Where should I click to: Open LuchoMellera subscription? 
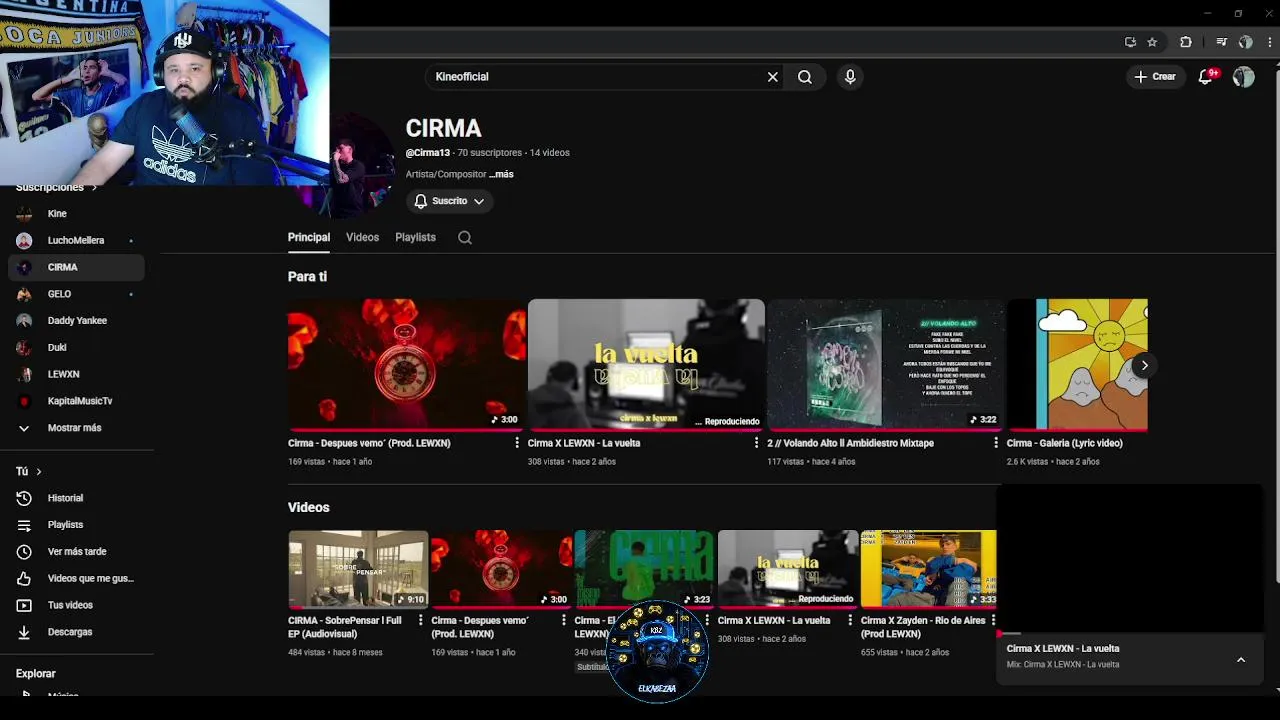(77, 240)
